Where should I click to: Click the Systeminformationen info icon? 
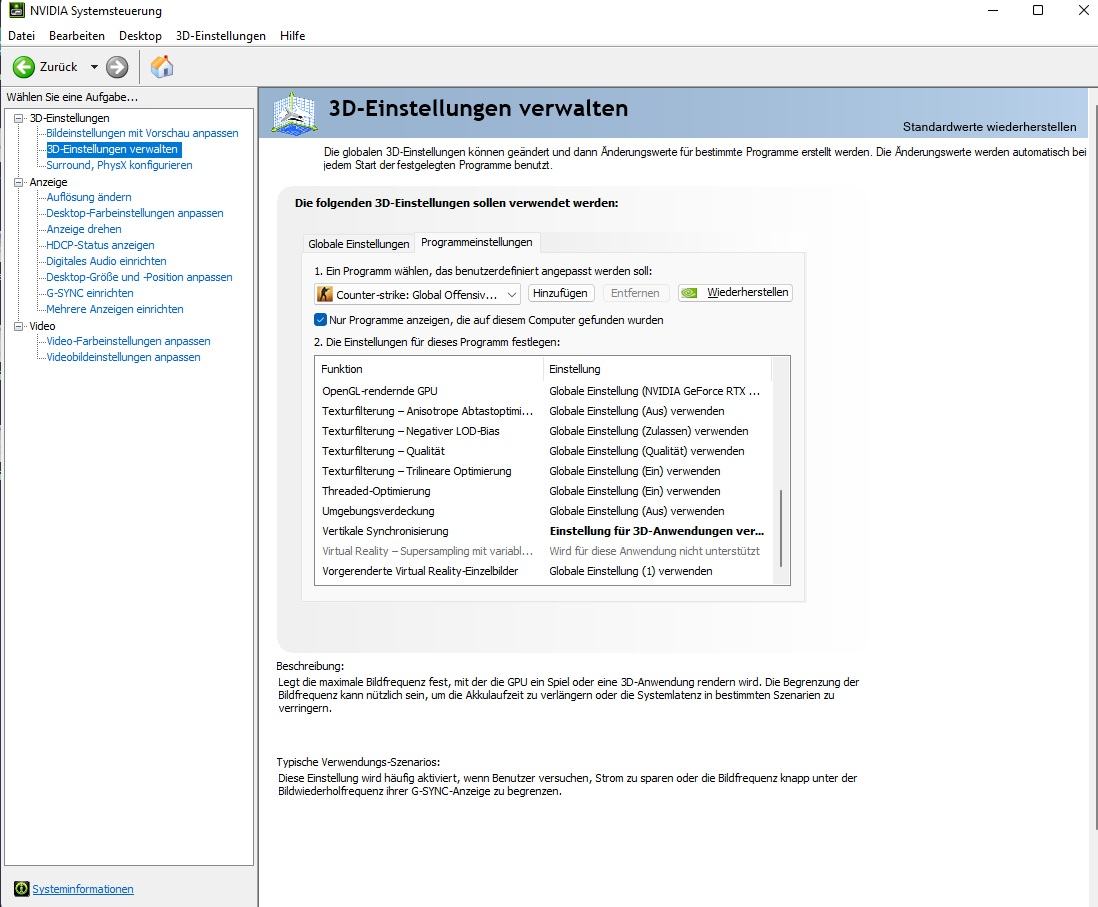pos(22,889)
